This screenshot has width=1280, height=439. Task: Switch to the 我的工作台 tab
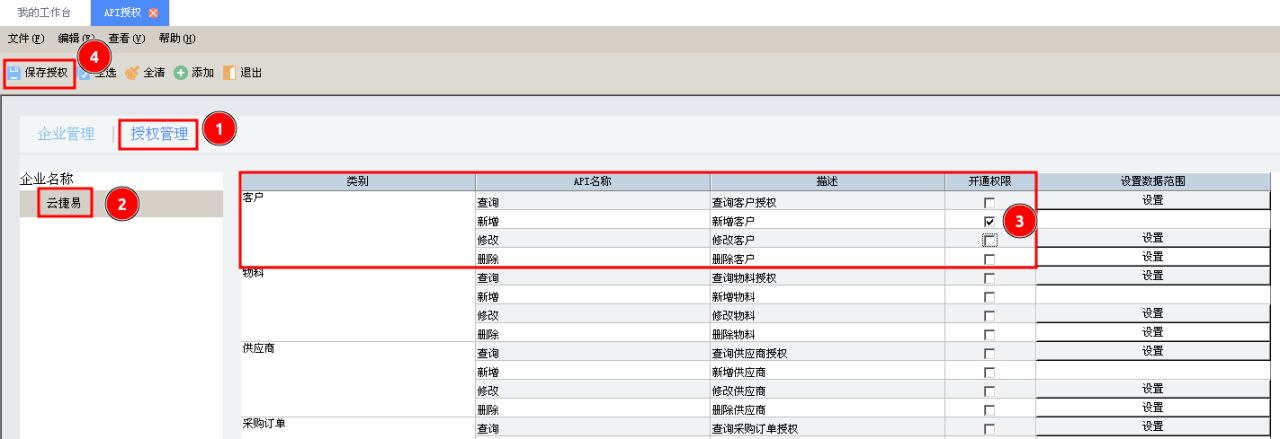(42, 13)
